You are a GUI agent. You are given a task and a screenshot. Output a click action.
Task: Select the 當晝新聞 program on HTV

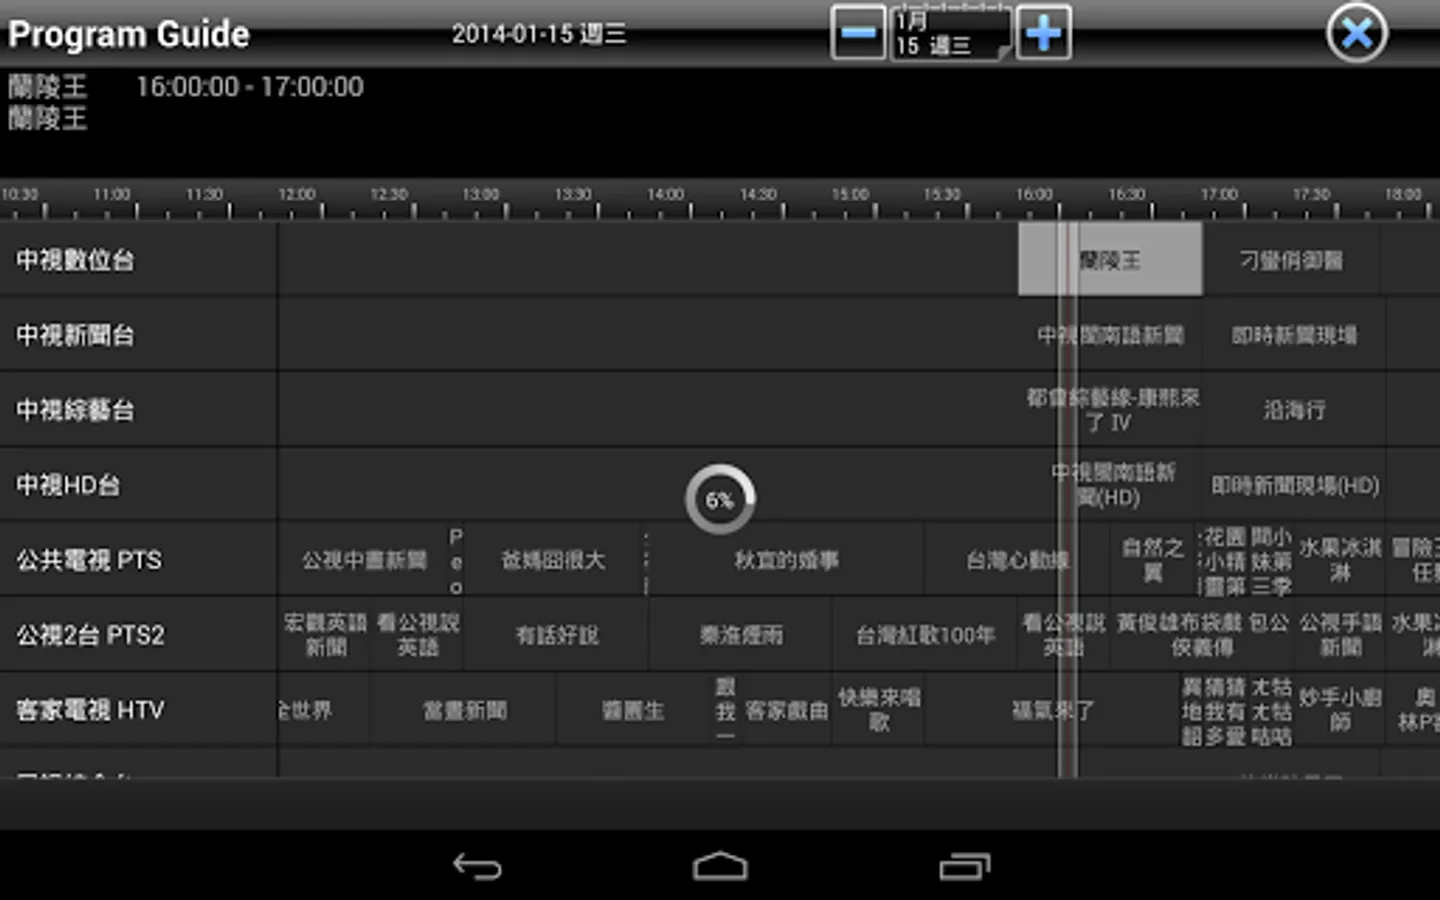click(464, 710)
